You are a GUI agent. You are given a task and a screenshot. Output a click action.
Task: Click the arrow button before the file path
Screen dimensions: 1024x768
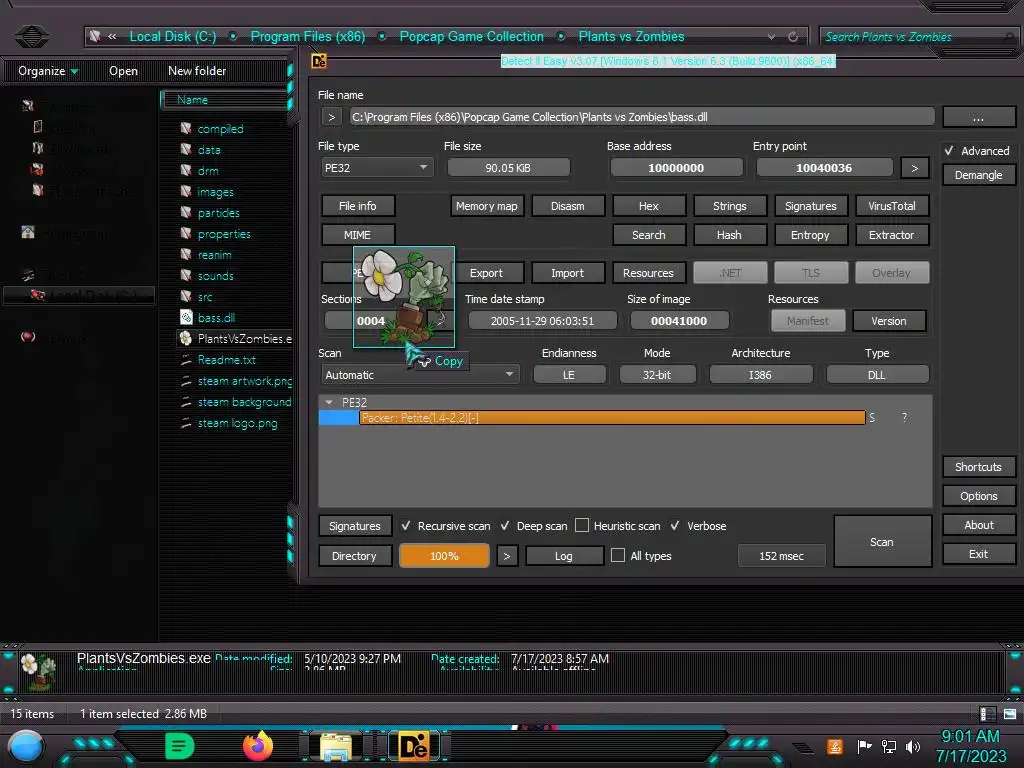[x=332, y=117]
